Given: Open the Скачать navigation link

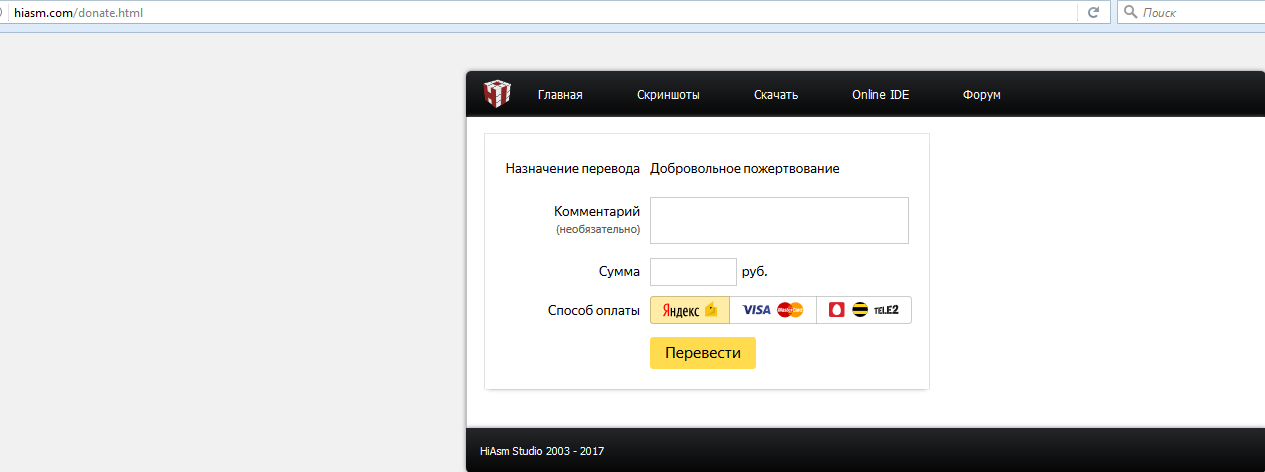Looking at the screenshot, I should pos(776,95).
